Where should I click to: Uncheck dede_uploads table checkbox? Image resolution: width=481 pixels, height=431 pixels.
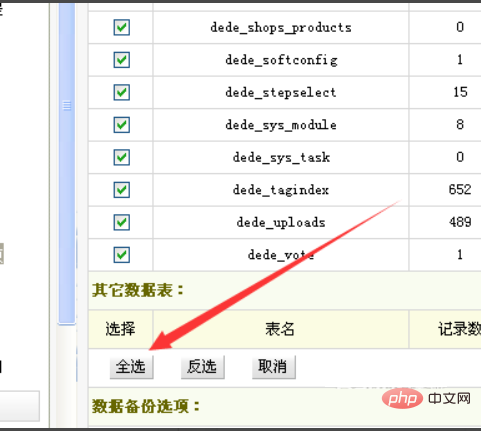point(121,222)
